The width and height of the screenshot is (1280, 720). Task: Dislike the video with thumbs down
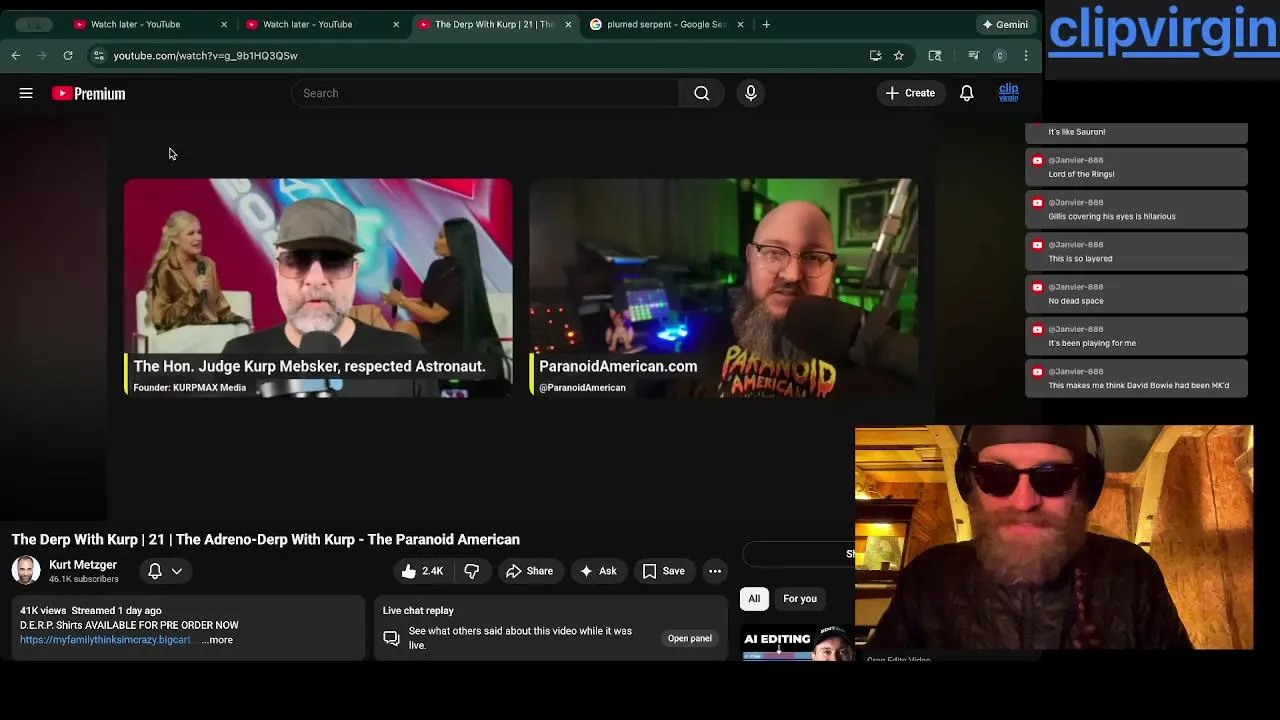(472, 571)
